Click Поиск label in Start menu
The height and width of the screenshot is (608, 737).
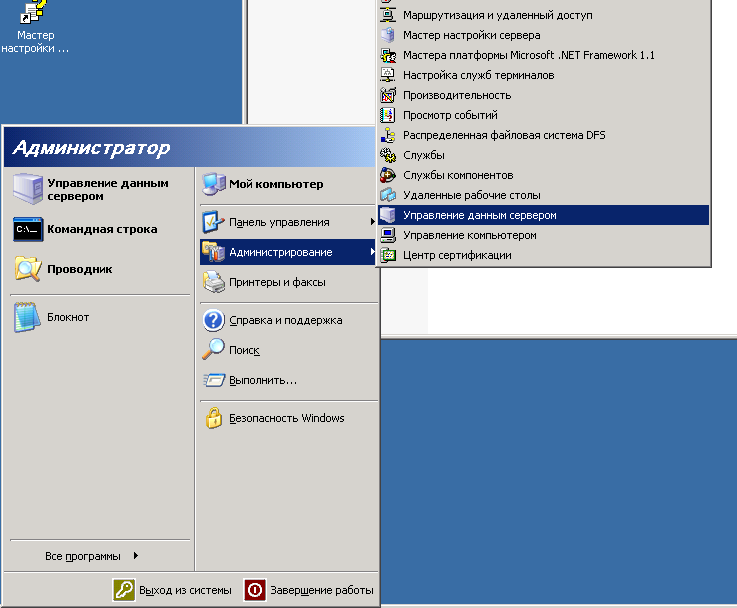pos(244,350)
